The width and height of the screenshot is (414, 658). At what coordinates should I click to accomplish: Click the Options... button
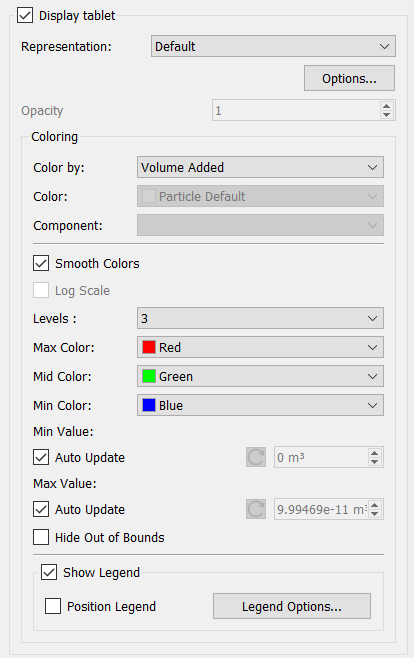349,78
